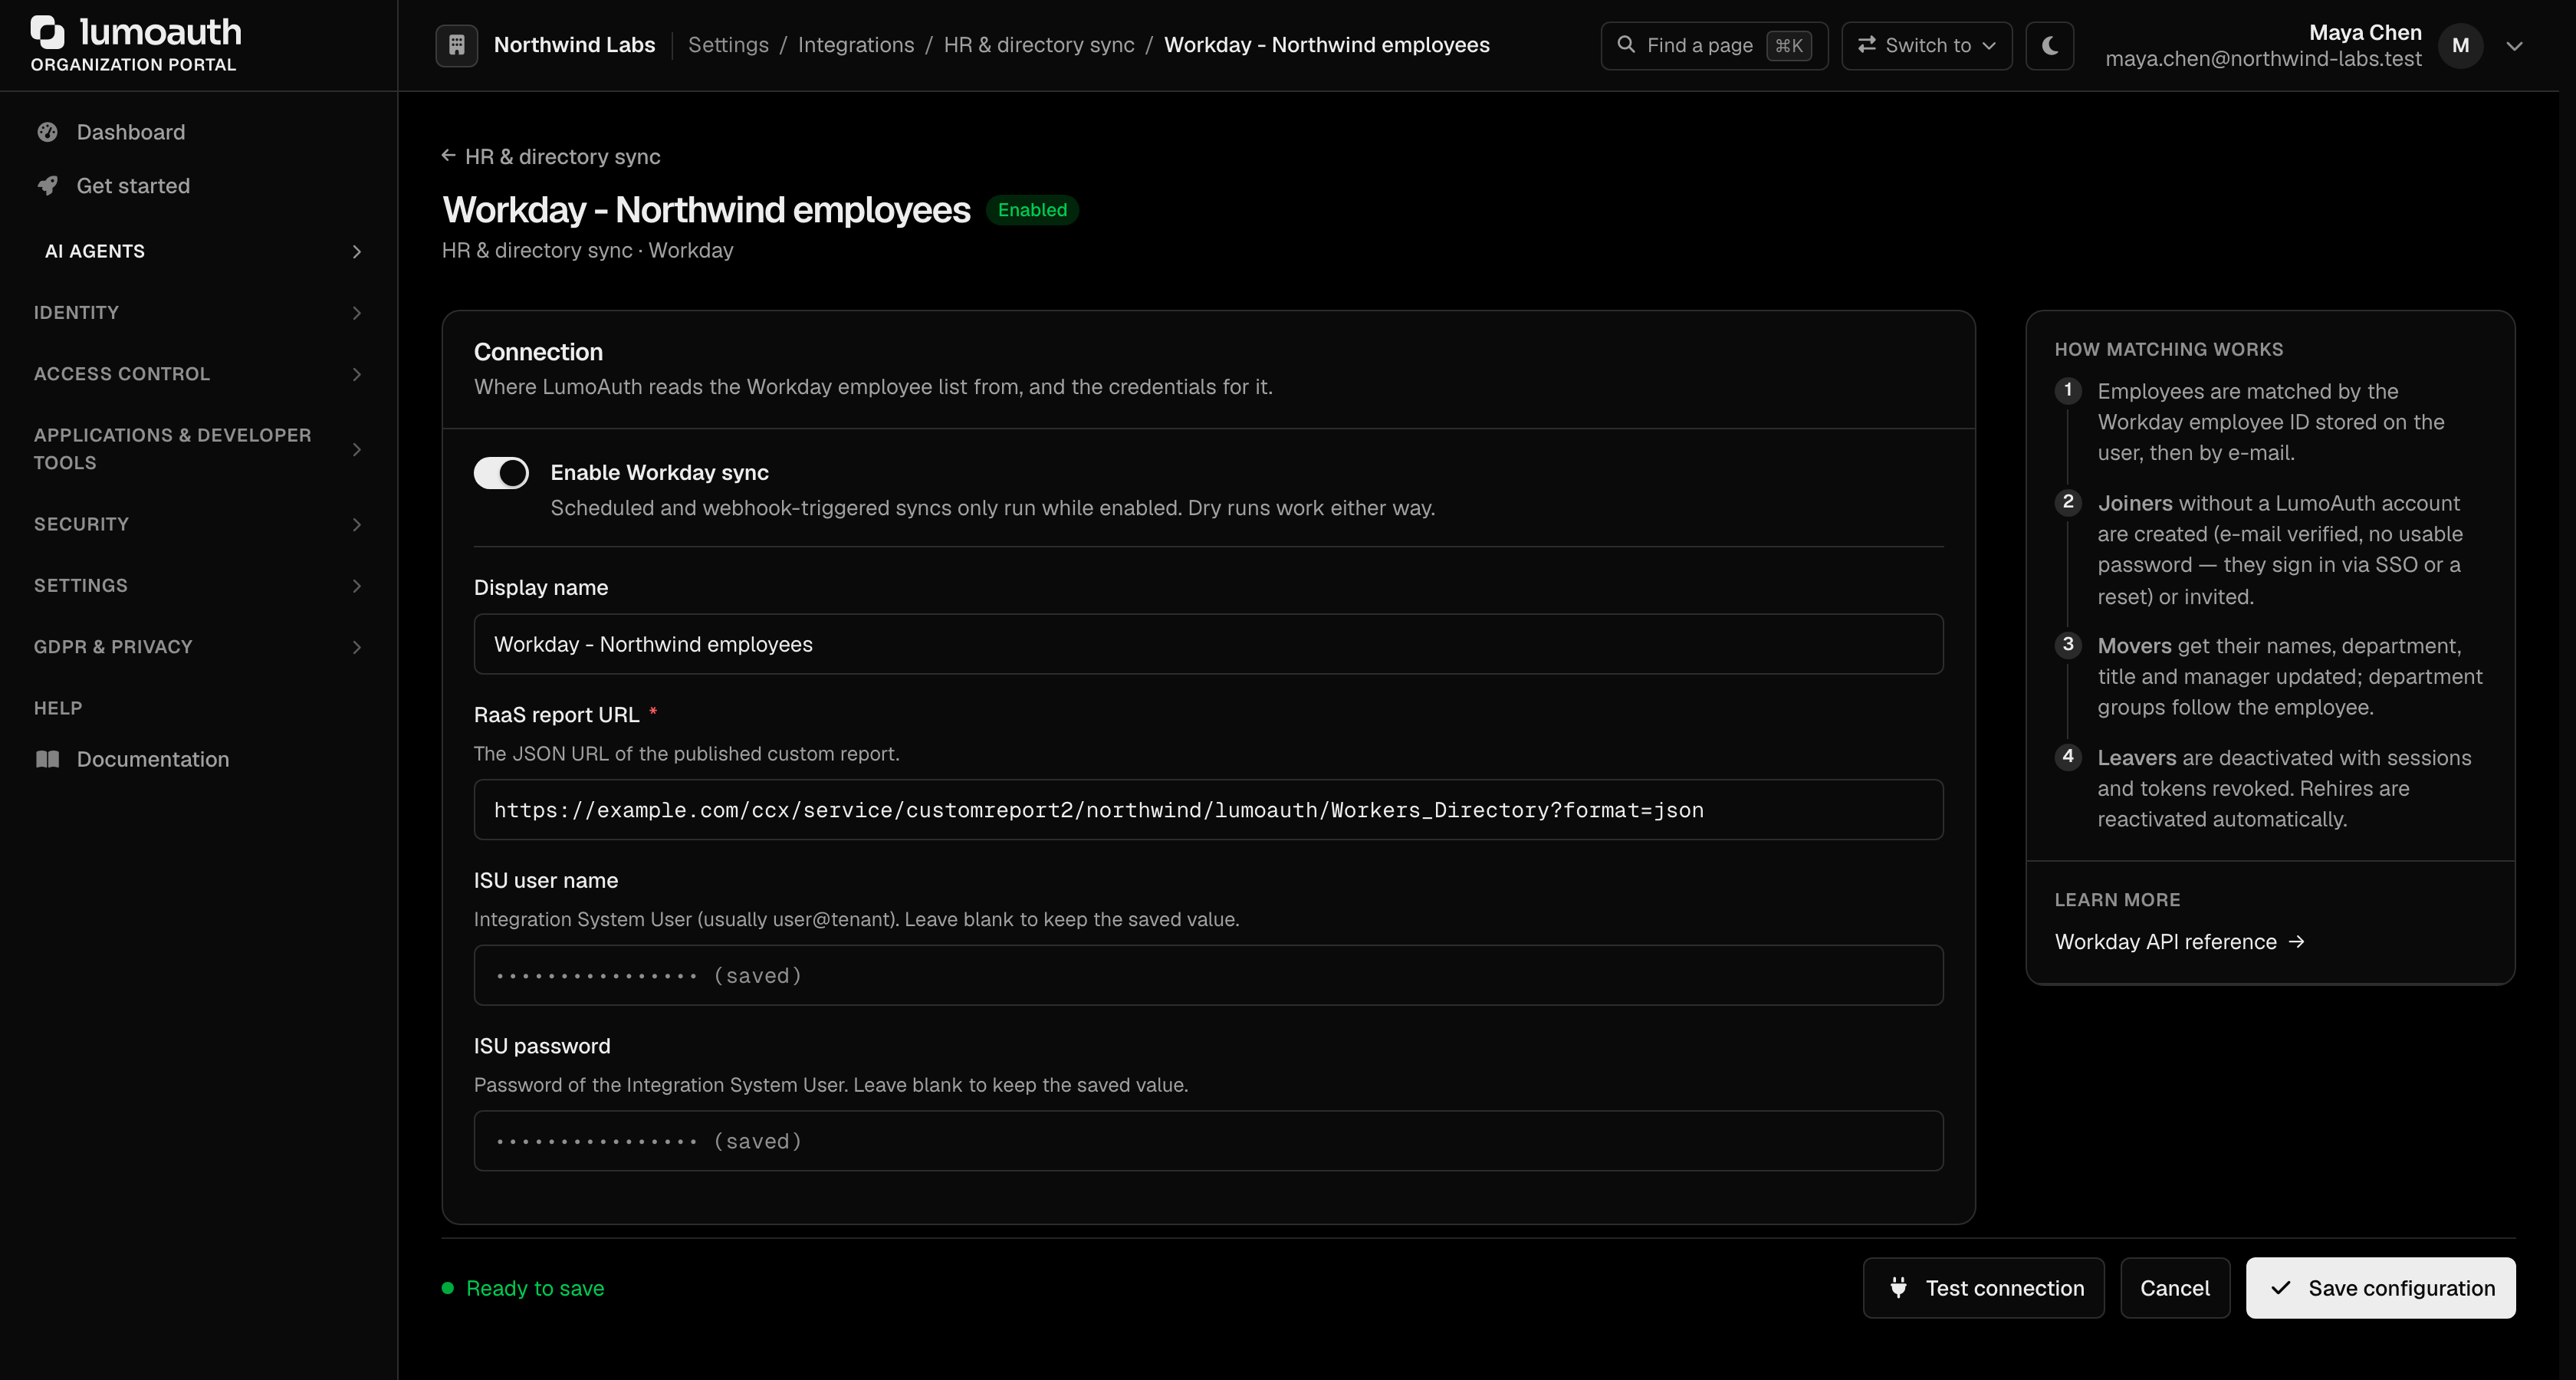Click the search magnifier icon in Find a page
The image size is (2576, 1380).
[1626, 45]
